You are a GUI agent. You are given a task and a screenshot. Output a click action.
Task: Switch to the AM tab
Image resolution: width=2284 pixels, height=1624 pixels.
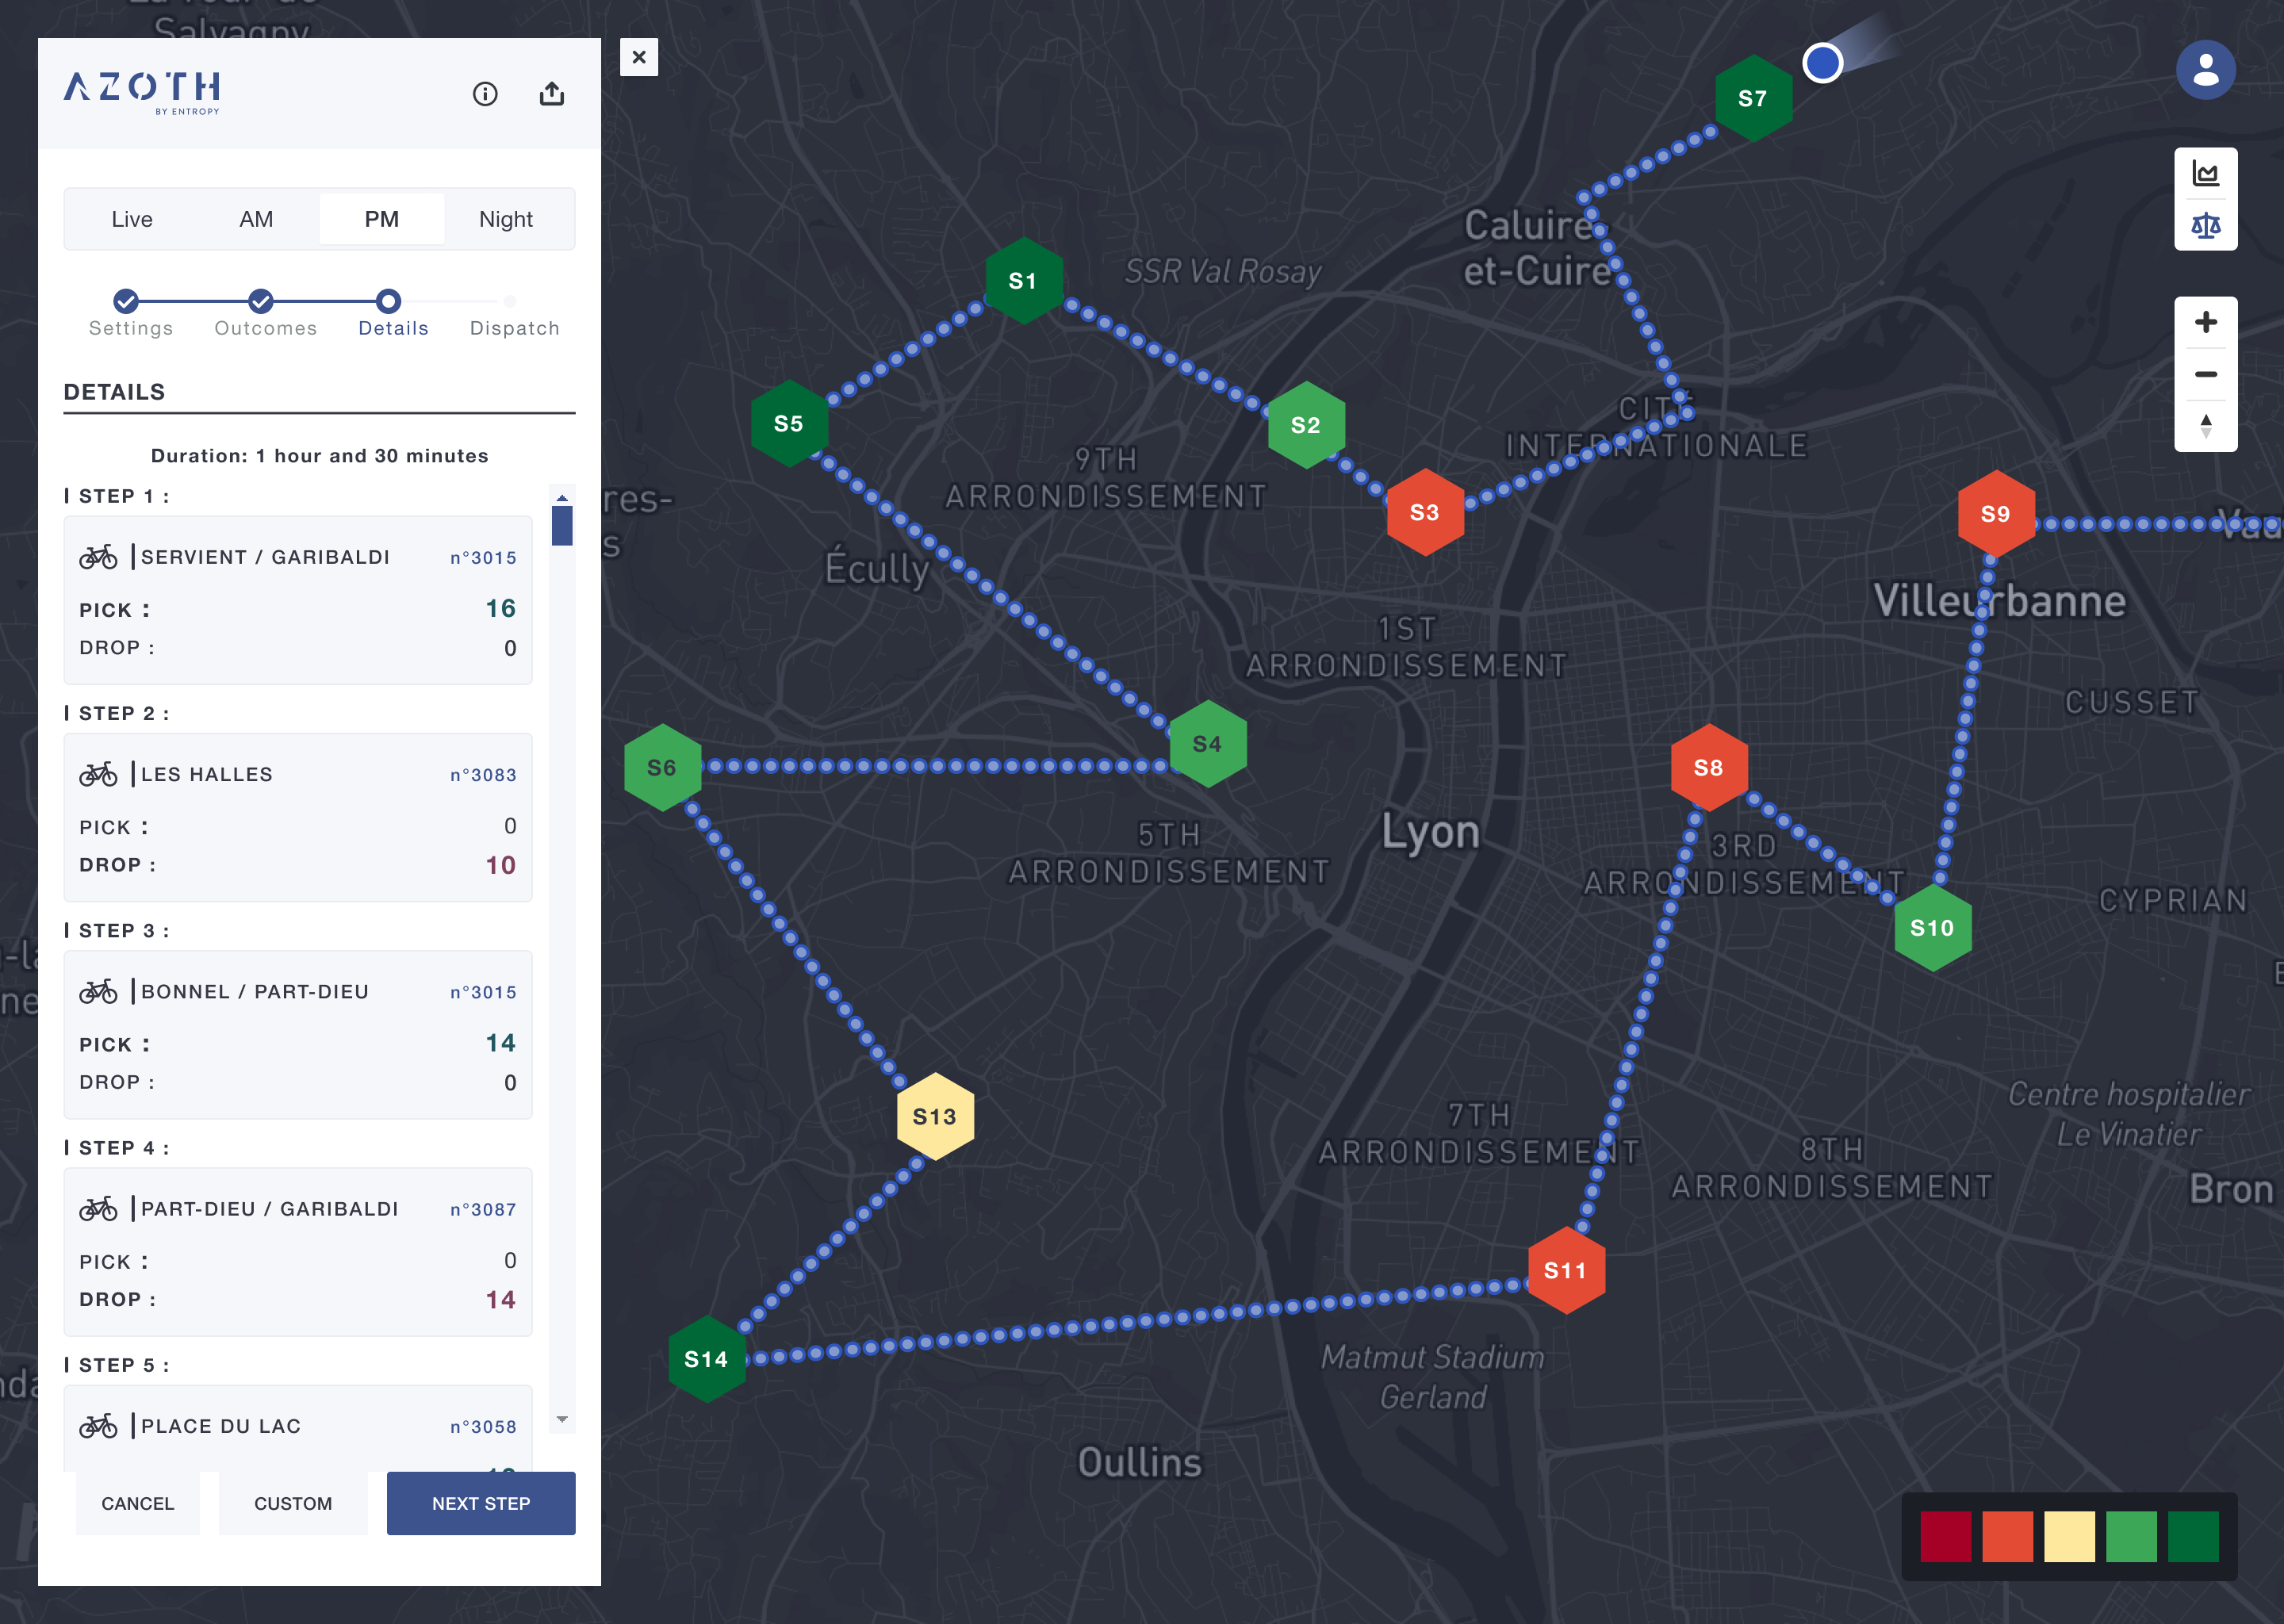[x=256, y=219]
